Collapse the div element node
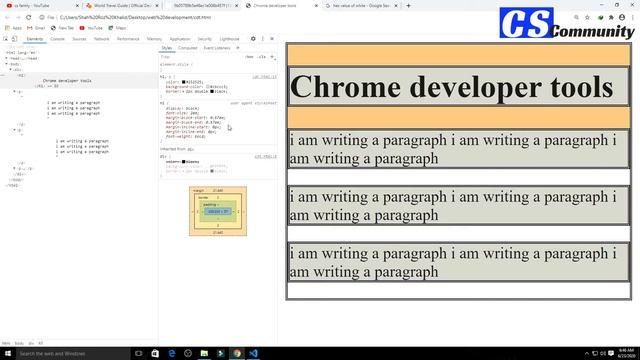 pyautogui.click(x=11, y=70)
